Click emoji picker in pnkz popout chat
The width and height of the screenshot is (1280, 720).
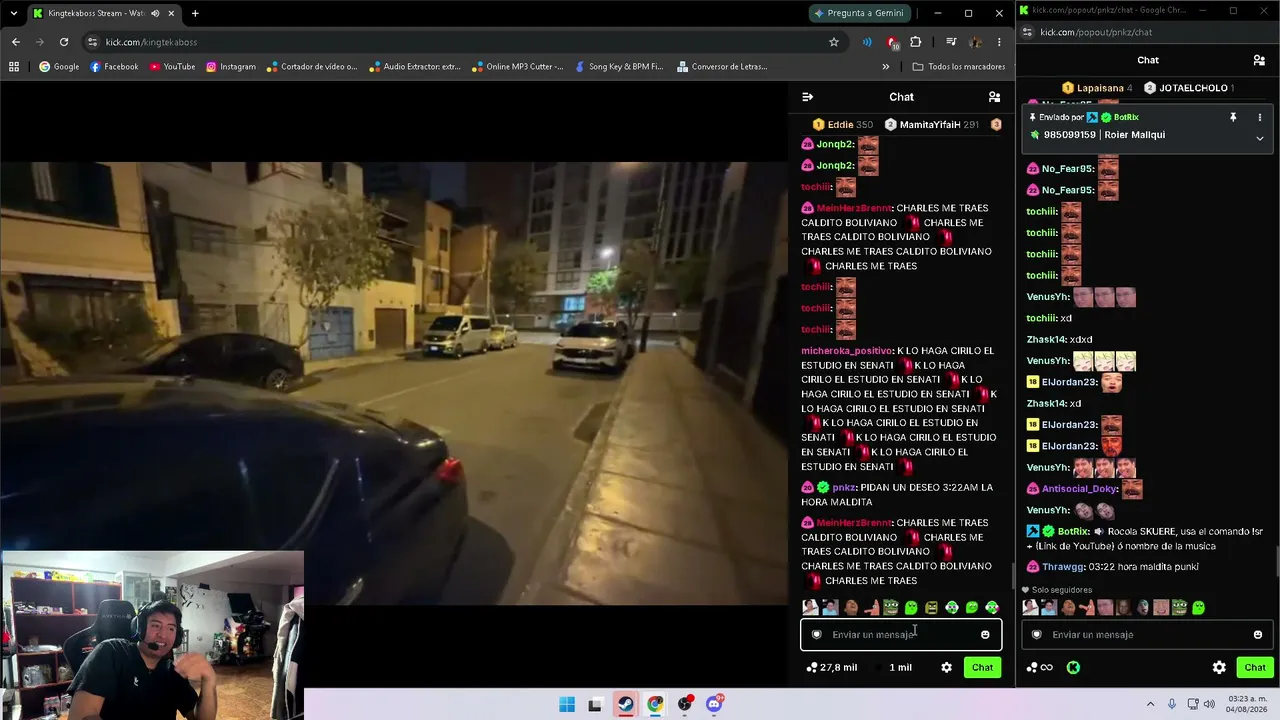(x=1258, y=634)
